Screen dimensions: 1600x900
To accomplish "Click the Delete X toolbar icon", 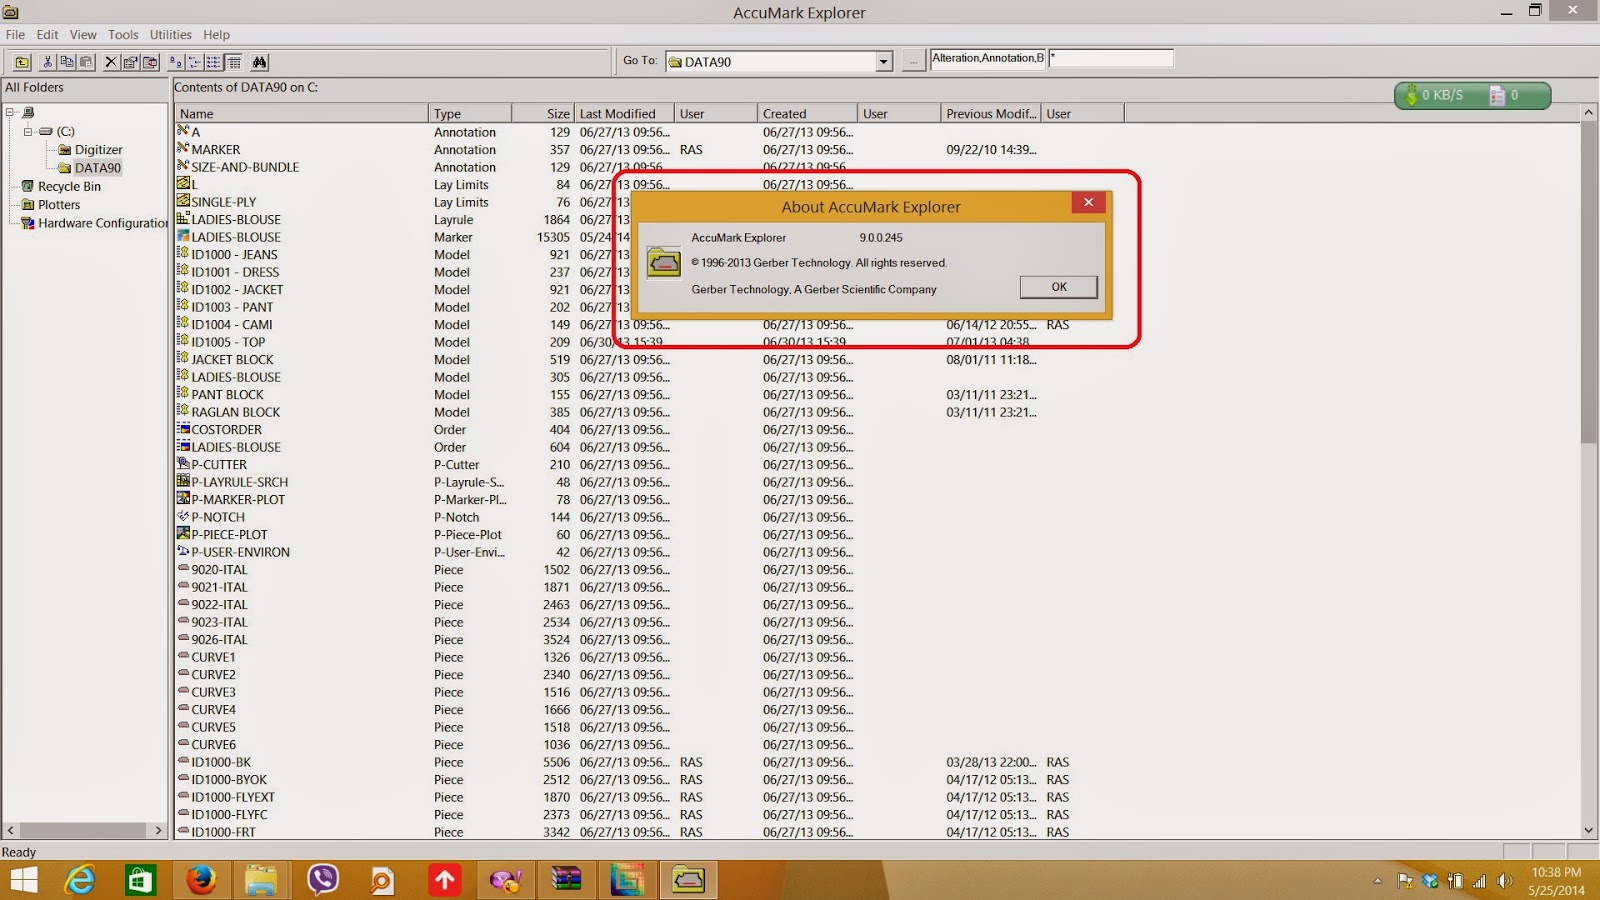I will pyautogui.click(x=111, y=62).
